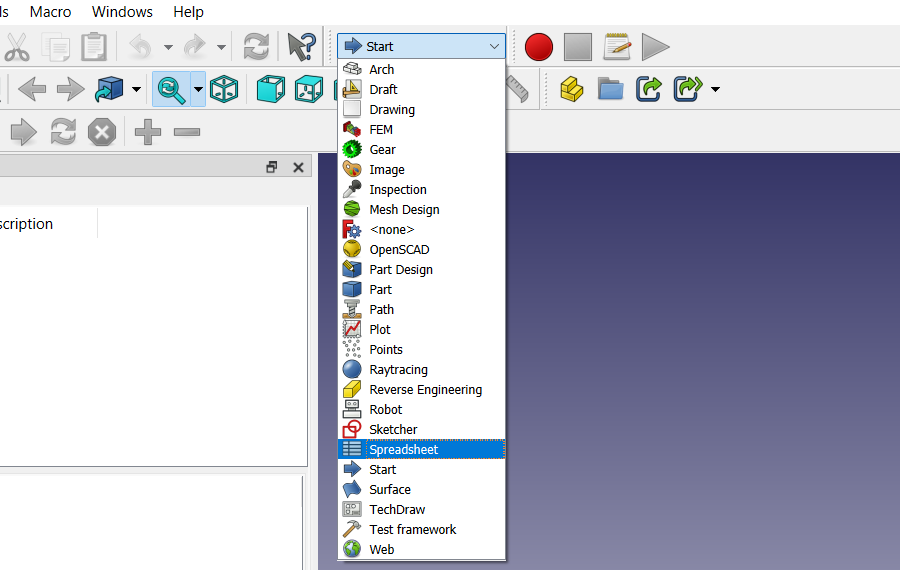
Task: Select the Points workbench
Action: 421,350
